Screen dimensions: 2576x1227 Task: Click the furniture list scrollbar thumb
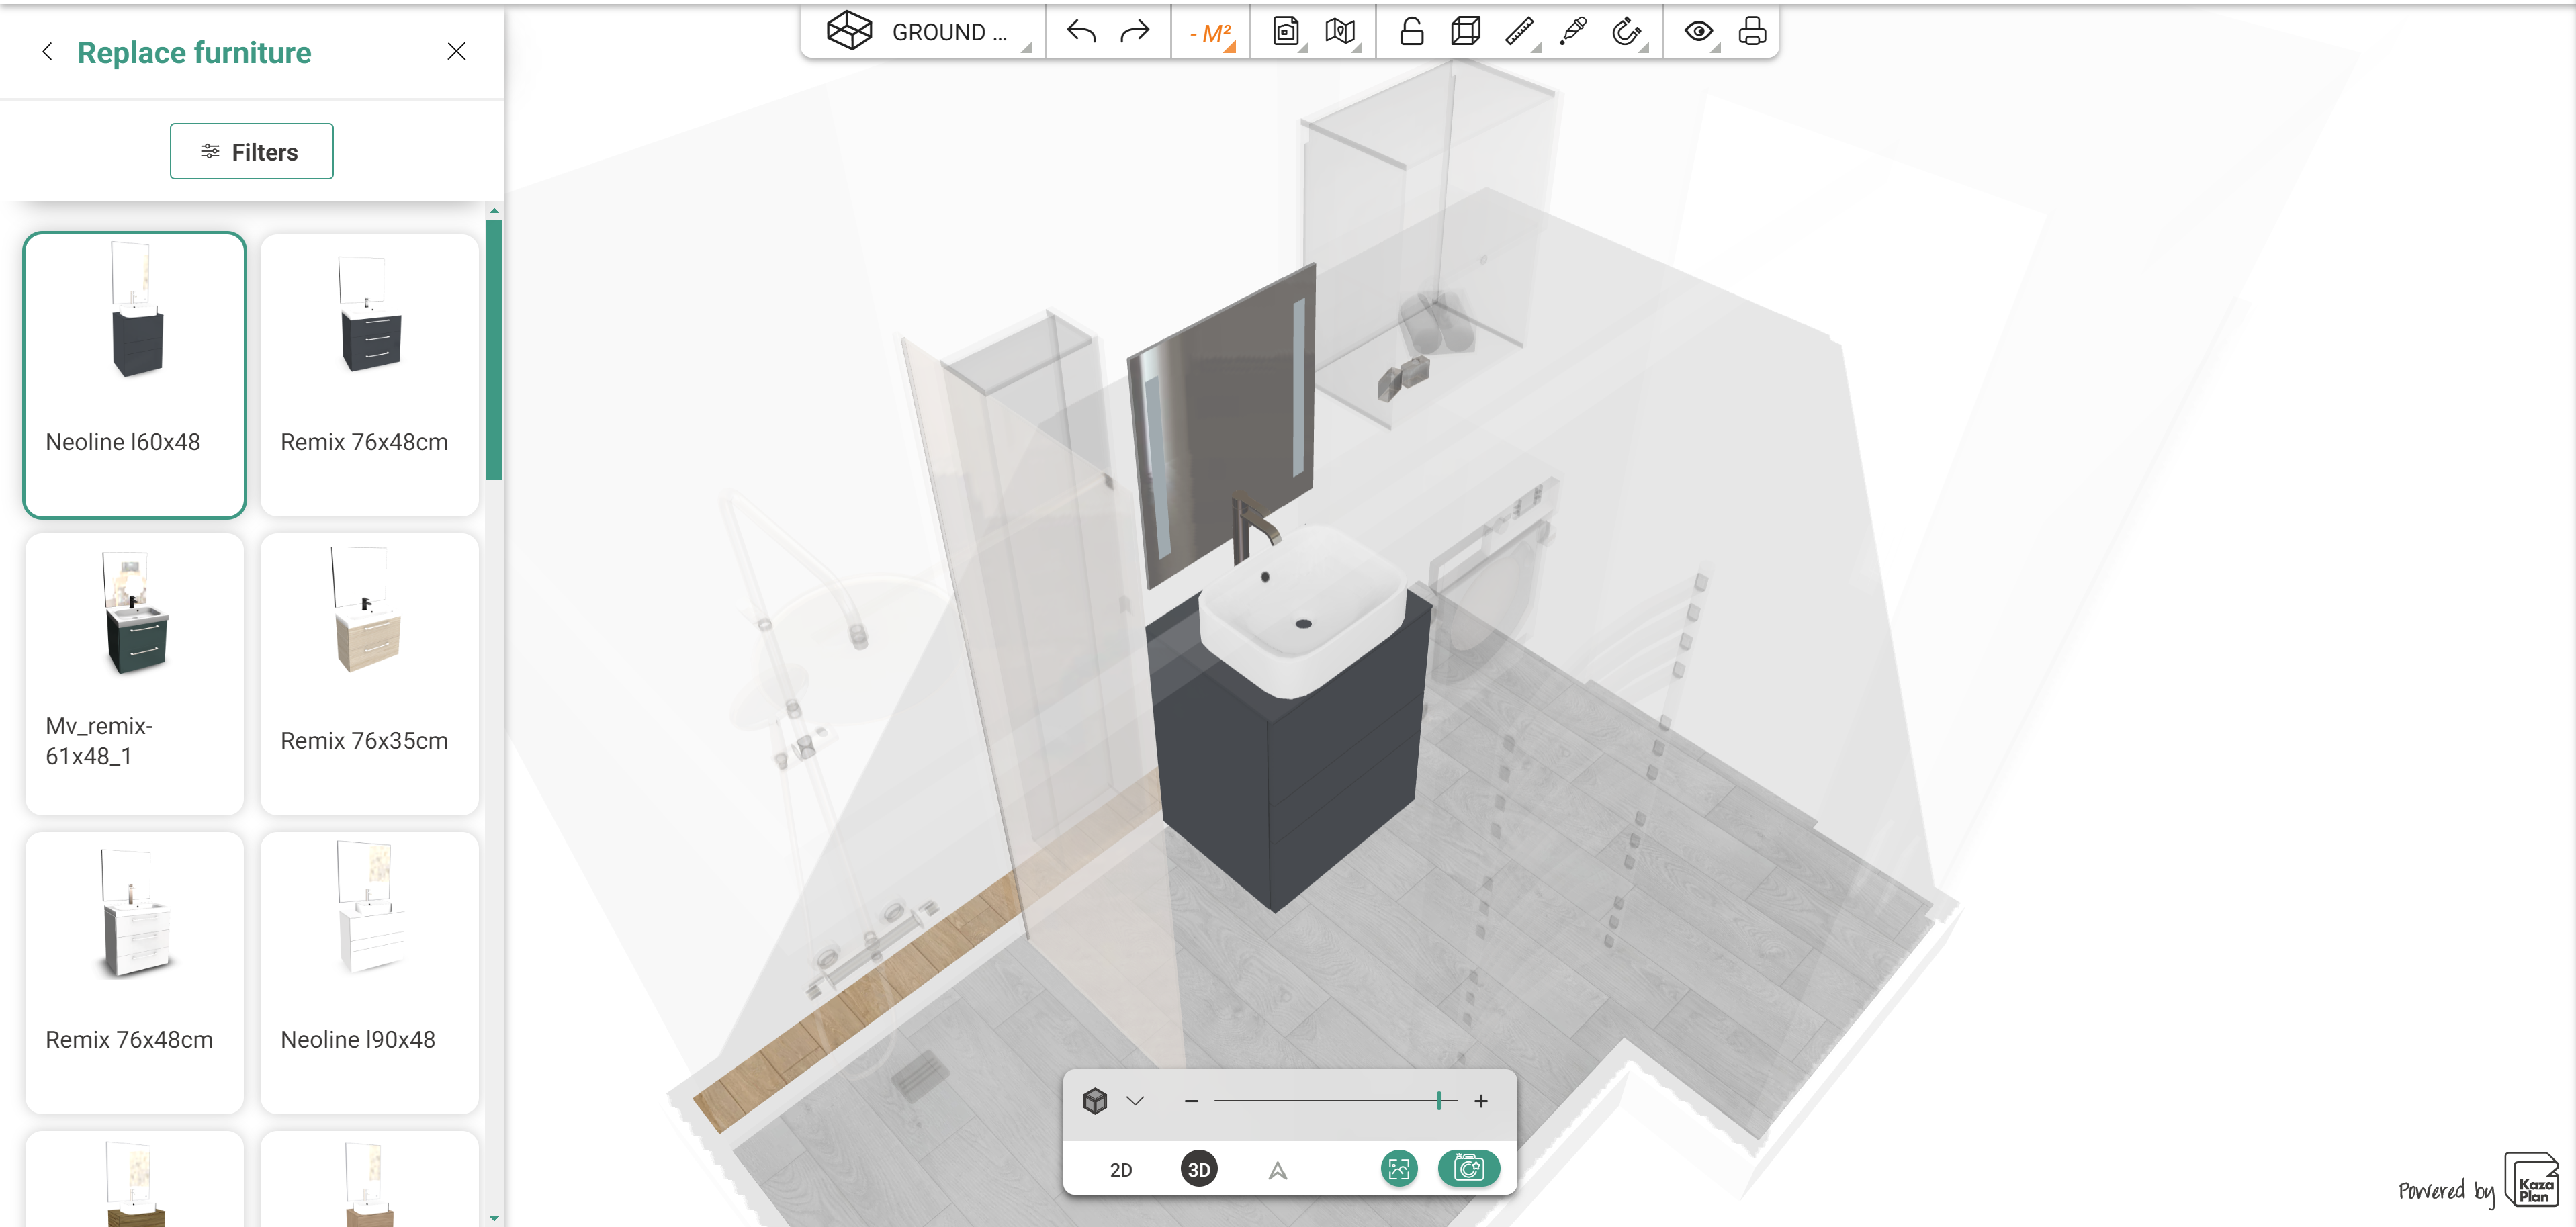click(494, 350)
